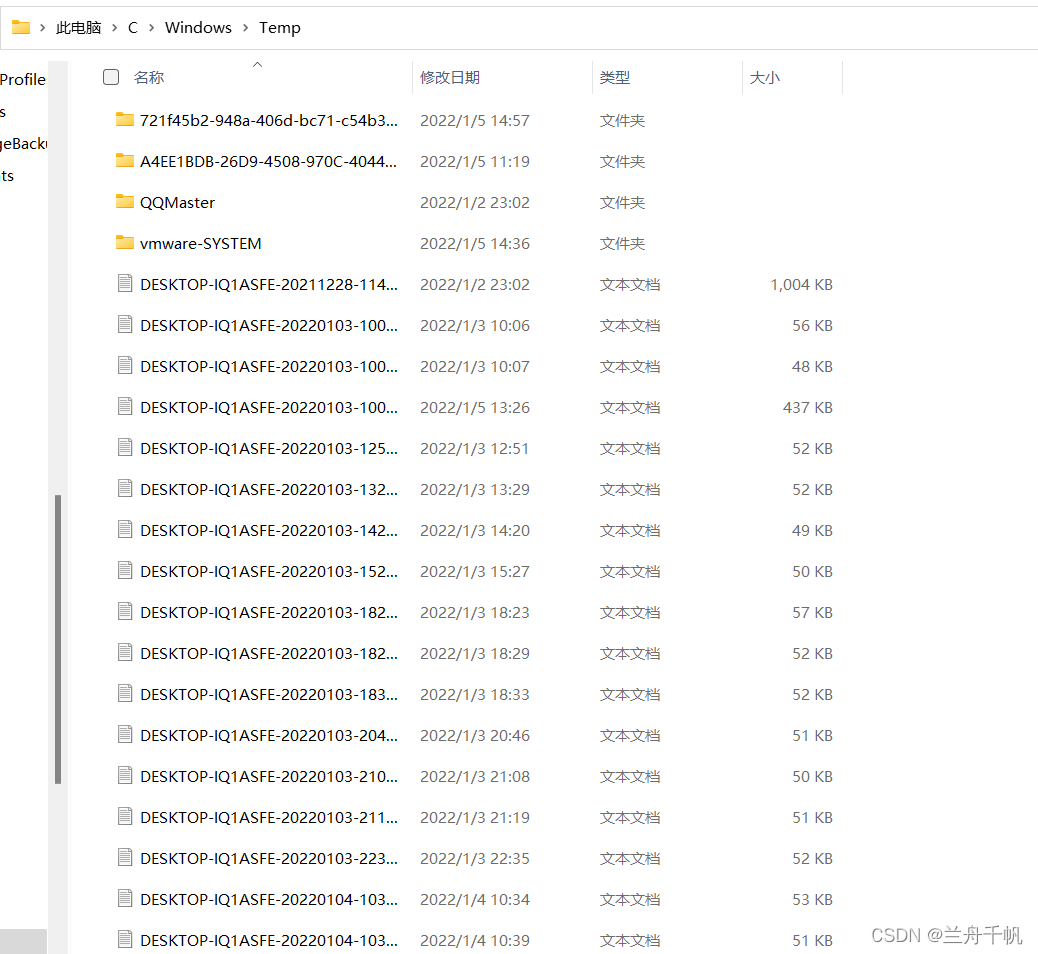Viewport: 1038px width, 954px height.
Task: Sort by 名称 column header
Action: click(149, 77)
